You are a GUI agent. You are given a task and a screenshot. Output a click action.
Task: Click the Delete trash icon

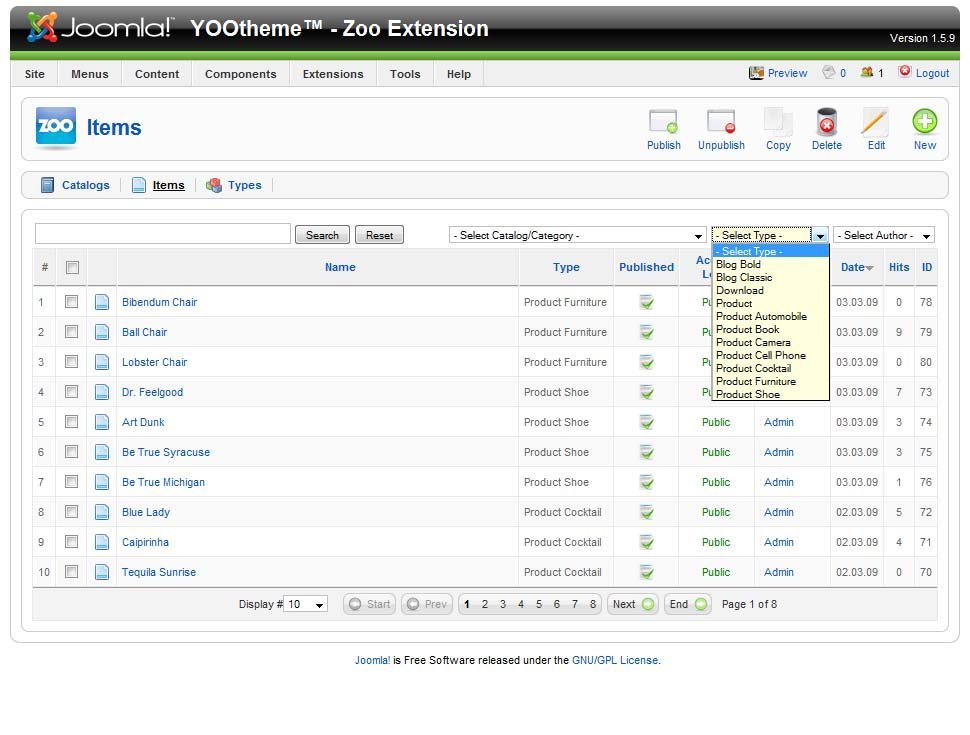pyautogui.click(x=826, y=121)
